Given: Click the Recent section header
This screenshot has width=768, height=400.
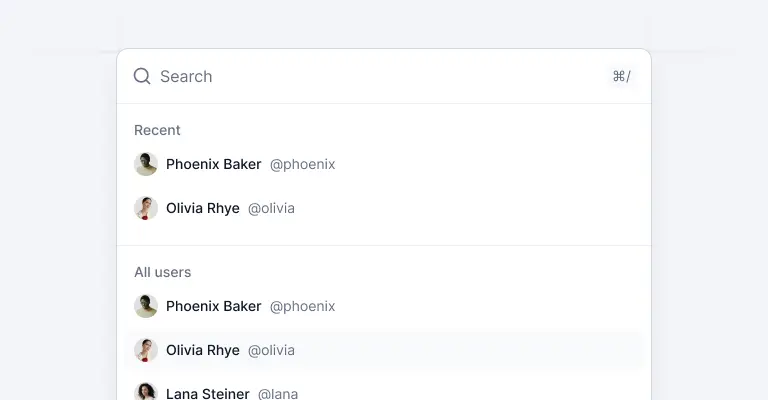Looking at the screenshot, I should coord(157,130).
